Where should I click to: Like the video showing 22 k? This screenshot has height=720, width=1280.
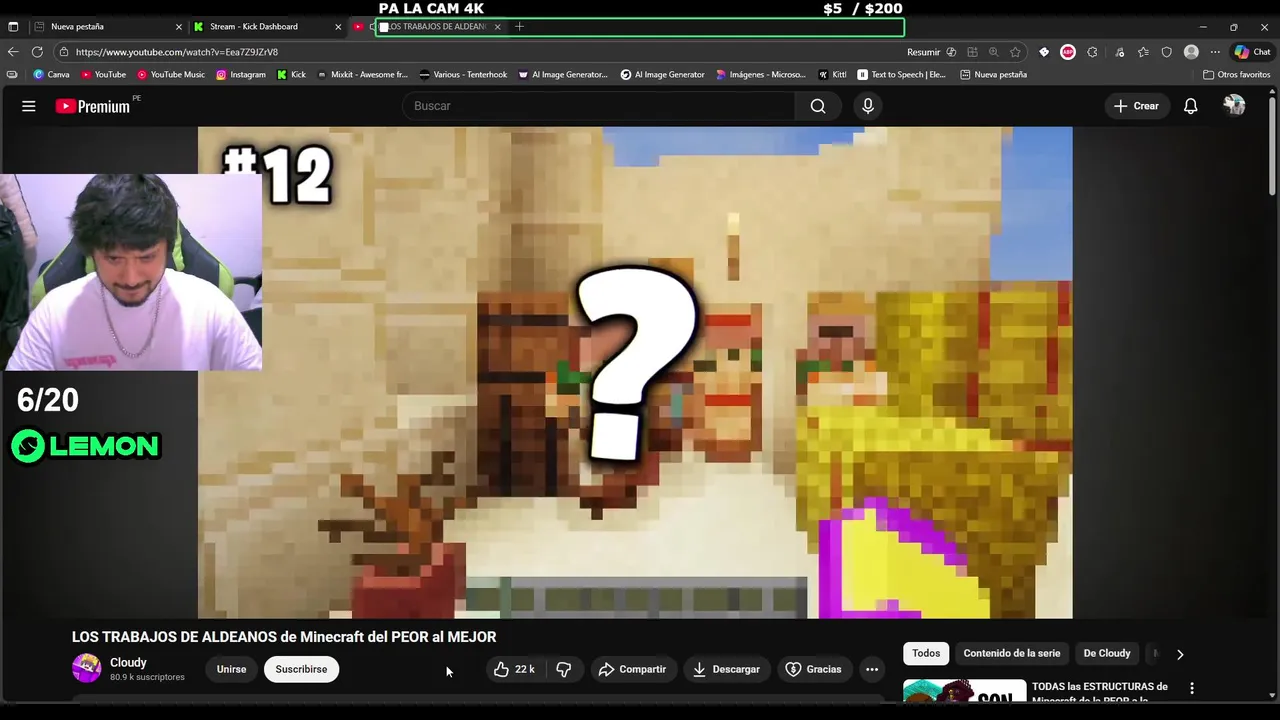515,669
